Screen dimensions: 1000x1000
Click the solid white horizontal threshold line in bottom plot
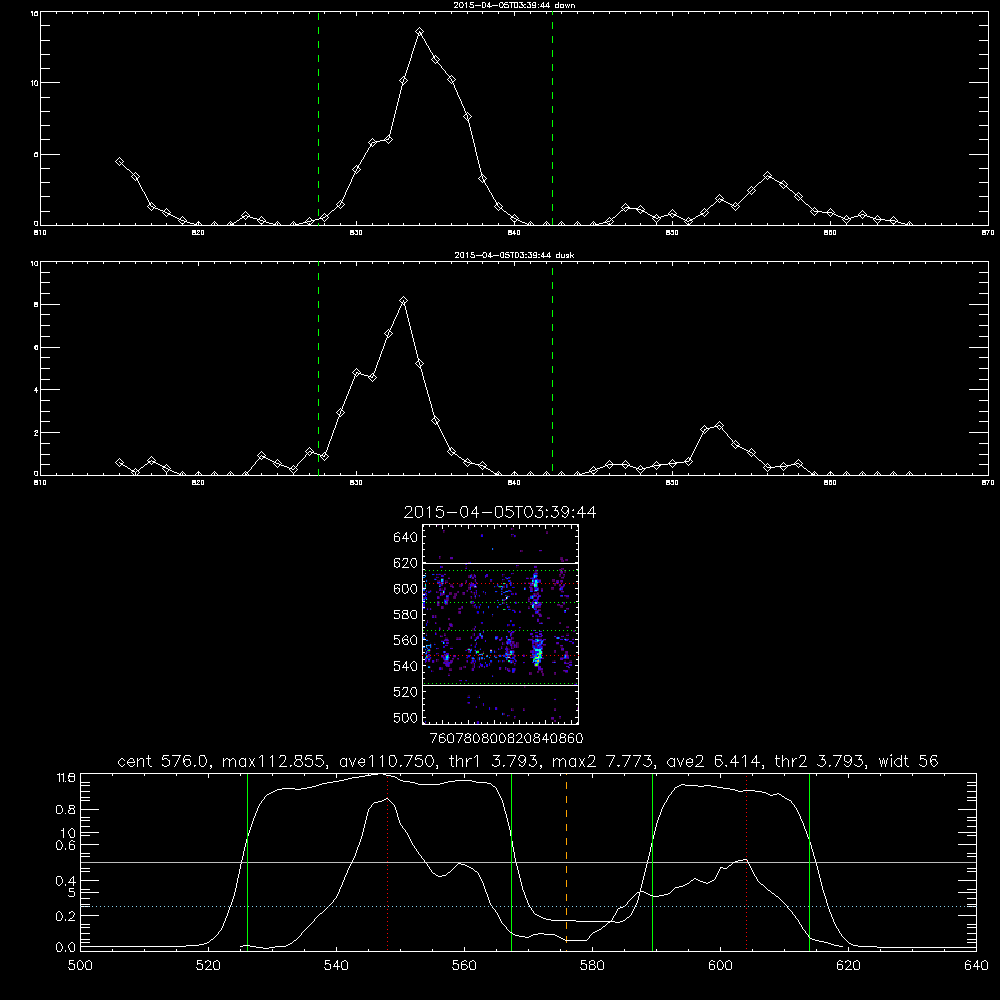528,862
